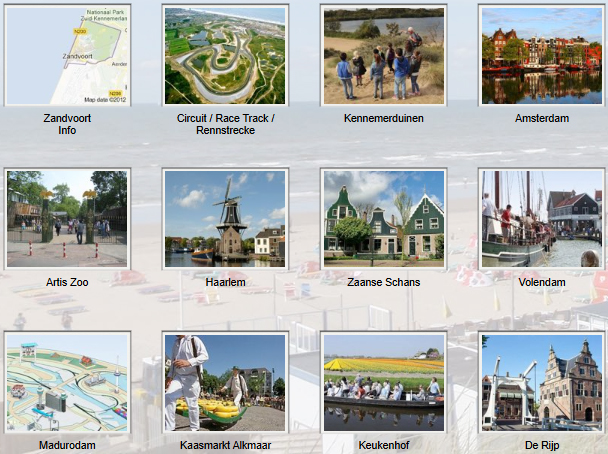608x454 pixels.
Task: Follow the "Kennemerduinen" caption link
Action: pos(383,118)
